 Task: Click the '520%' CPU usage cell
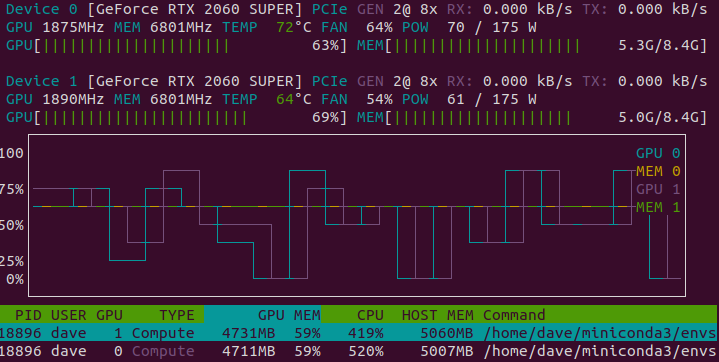tap(365, 351)
